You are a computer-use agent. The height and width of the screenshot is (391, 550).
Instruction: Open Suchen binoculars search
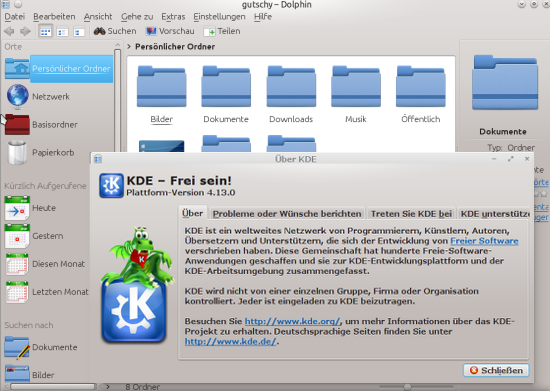click(x=115, y=31)
